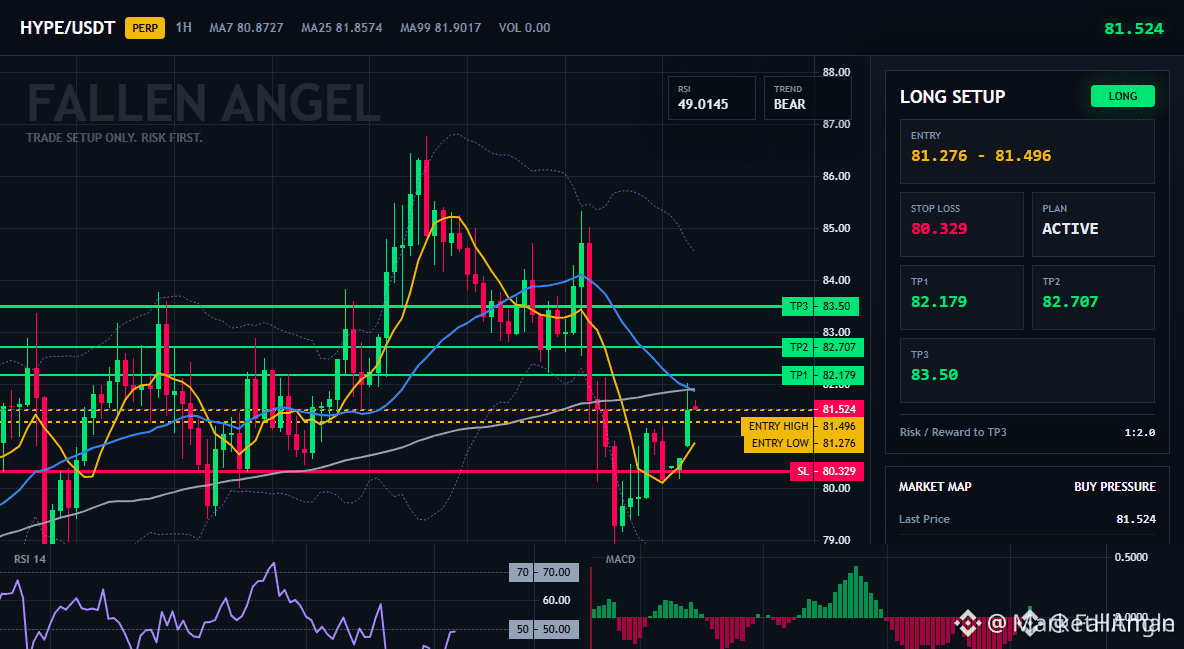Click the Risk / Reward to TP3 label
Screen dimensions: 1184x649
(953, 432)
